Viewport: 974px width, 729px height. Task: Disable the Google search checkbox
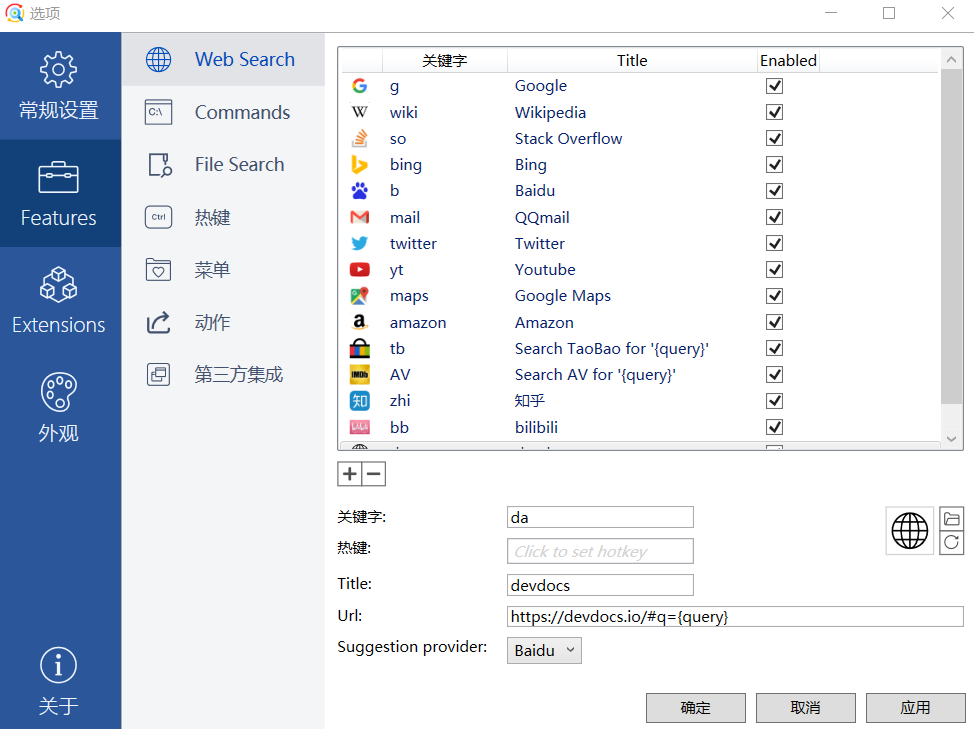[774, 86]
